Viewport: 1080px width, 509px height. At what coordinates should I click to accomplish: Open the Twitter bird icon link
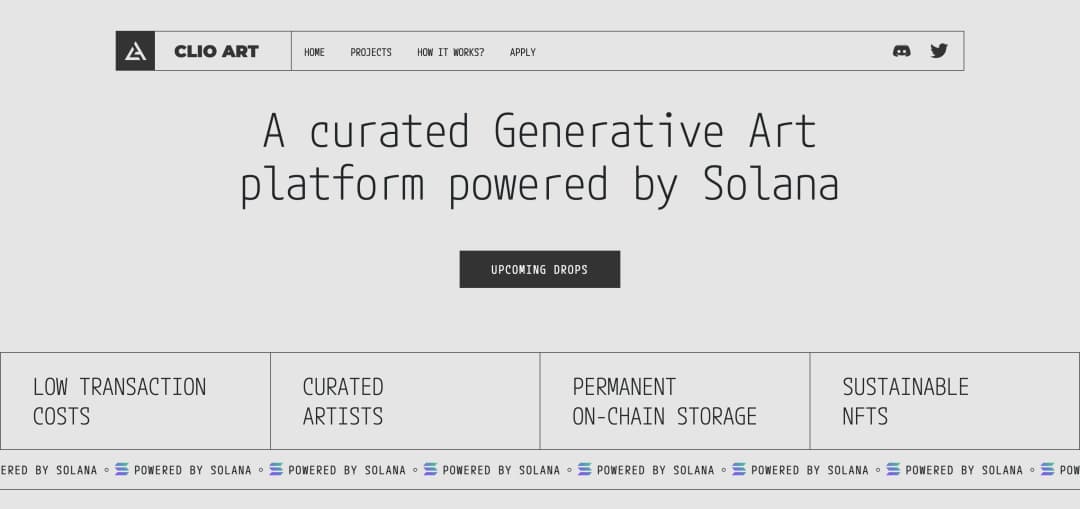click(938, 51)
